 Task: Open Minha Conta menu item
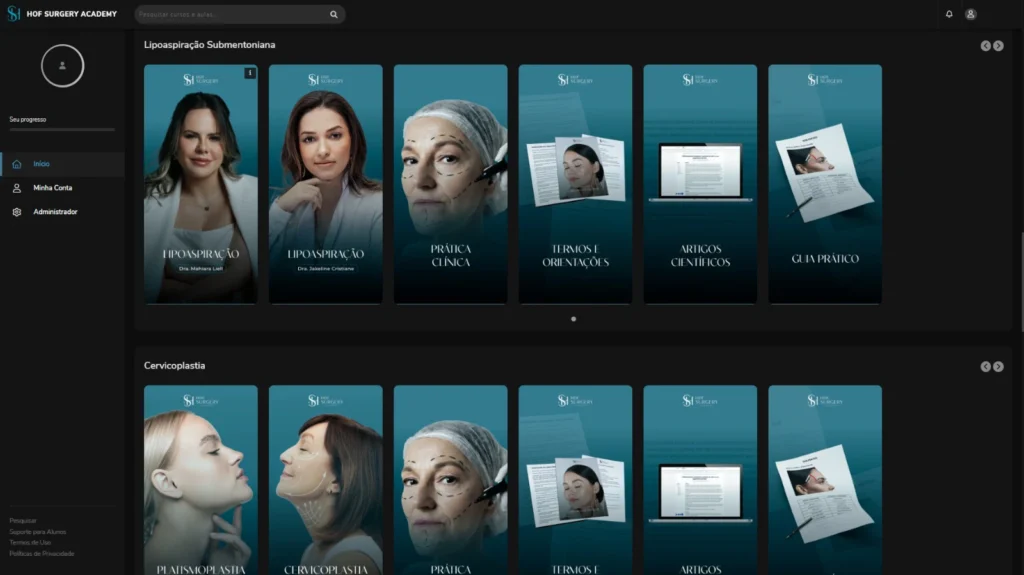click(62, 188)
